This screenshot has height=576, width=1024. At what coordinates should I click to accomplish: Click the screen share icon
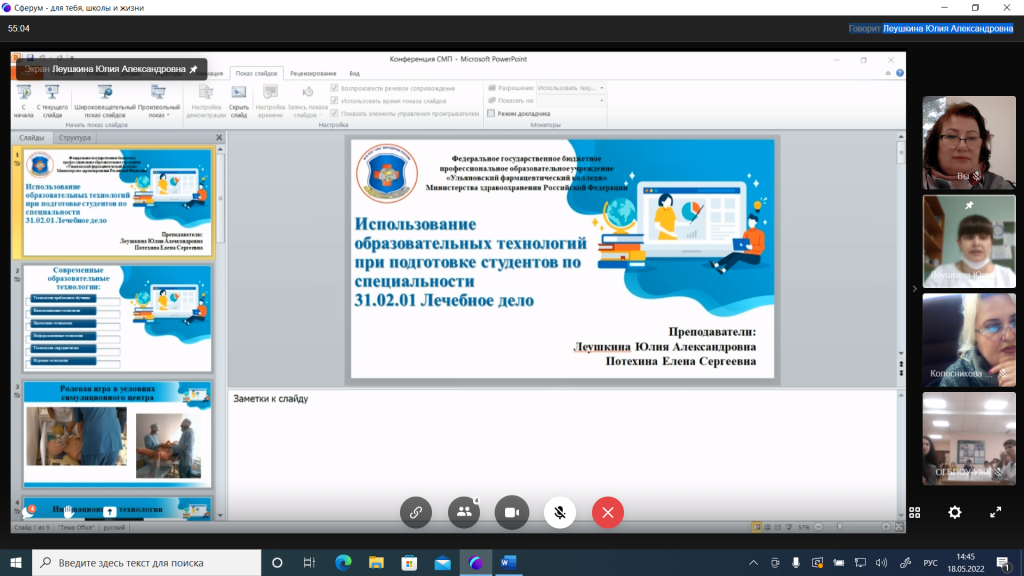(109, 512)
